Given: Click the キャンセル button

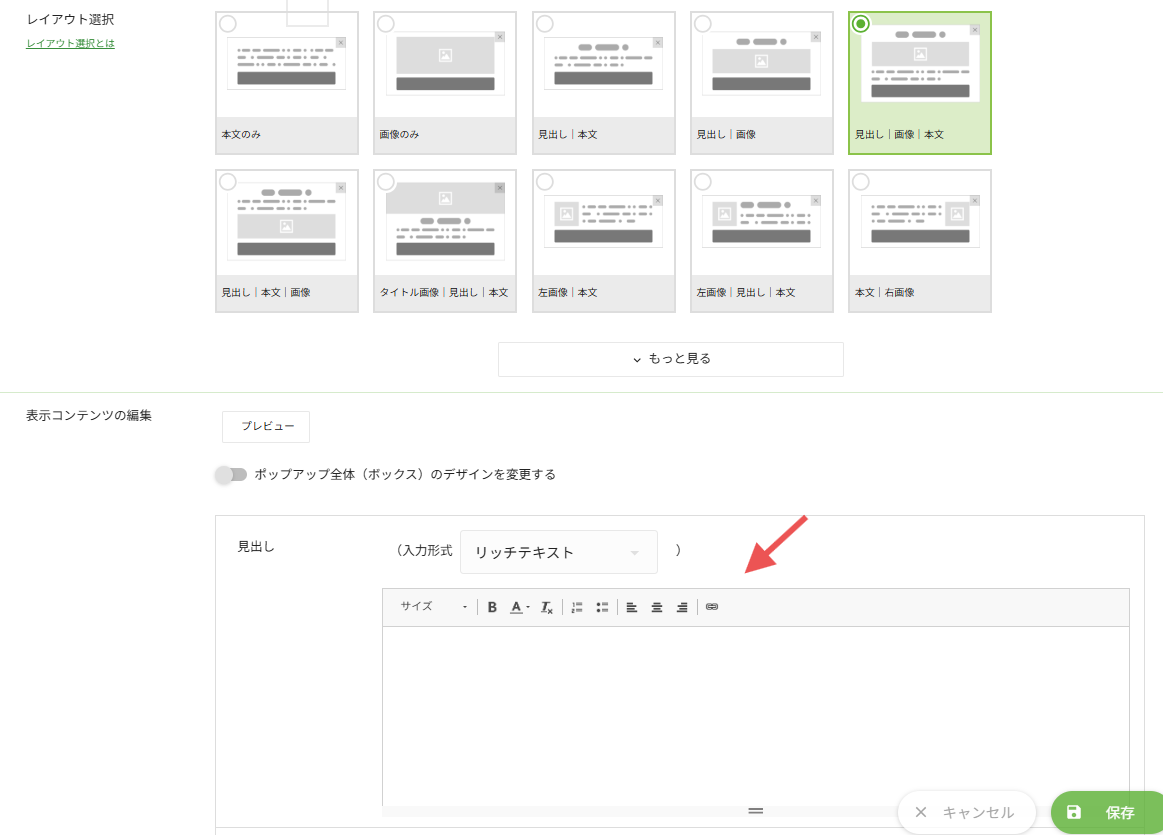Looking at the screenshot, I should coord(966,812).
